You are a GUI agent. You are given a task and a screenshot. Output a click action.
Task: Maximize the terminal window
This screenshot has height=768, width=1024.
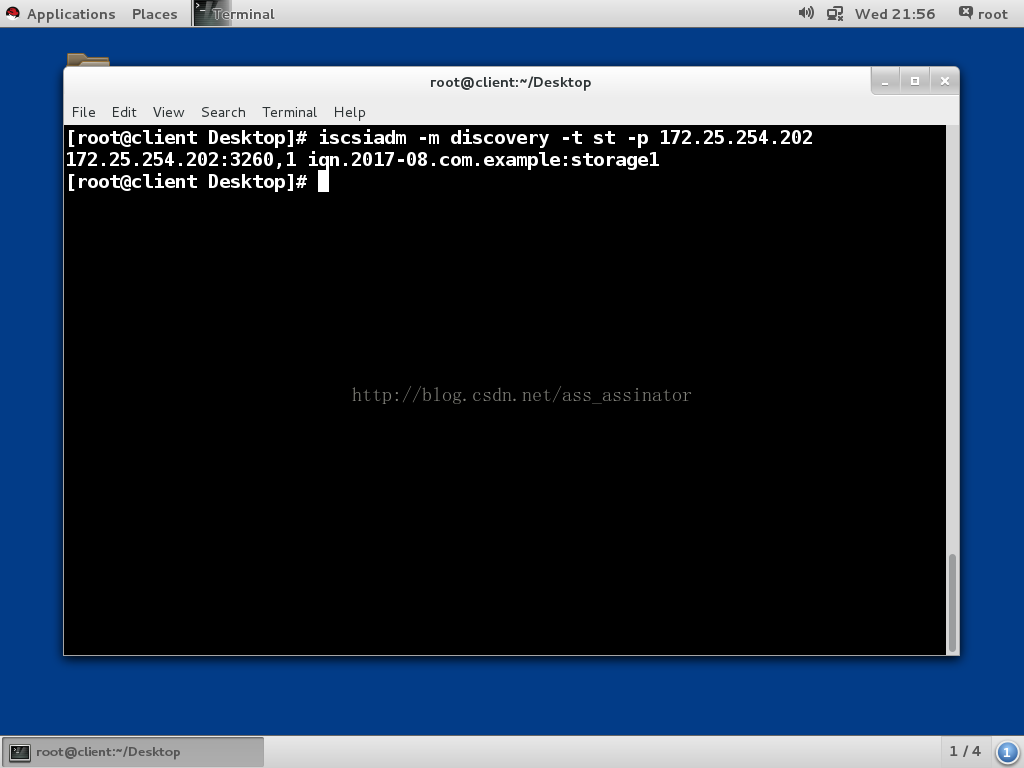(x=915, y=82)
